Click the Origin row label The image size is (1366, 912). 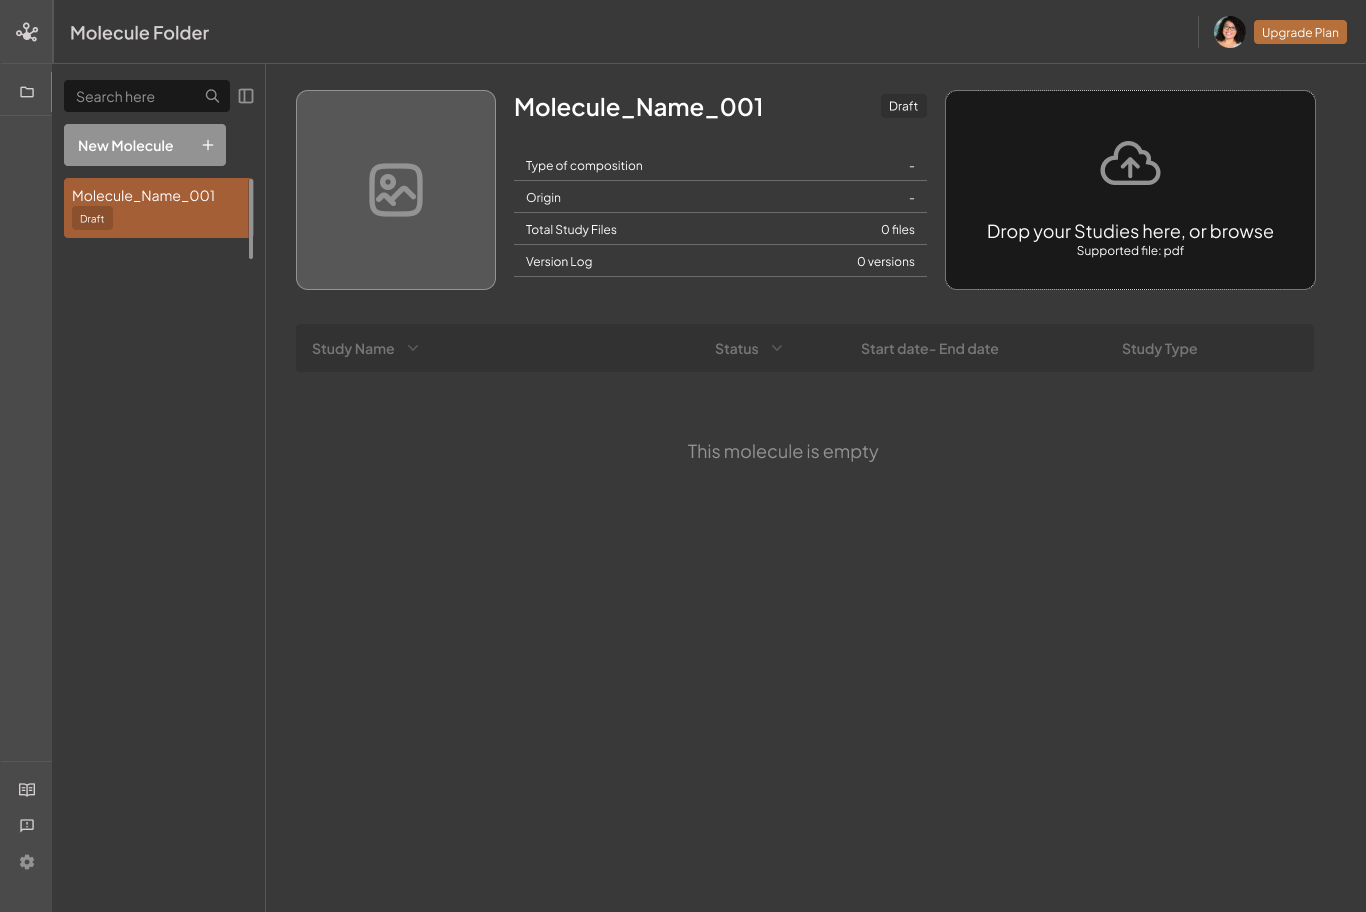[x=543, y=198]
